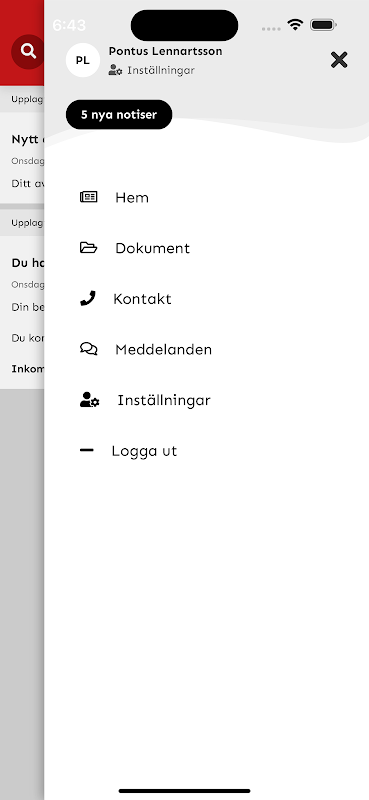Viewport: 369px width, 800px height.
Task: Tap the Logga ut dash icon
Action: (87, 450)
